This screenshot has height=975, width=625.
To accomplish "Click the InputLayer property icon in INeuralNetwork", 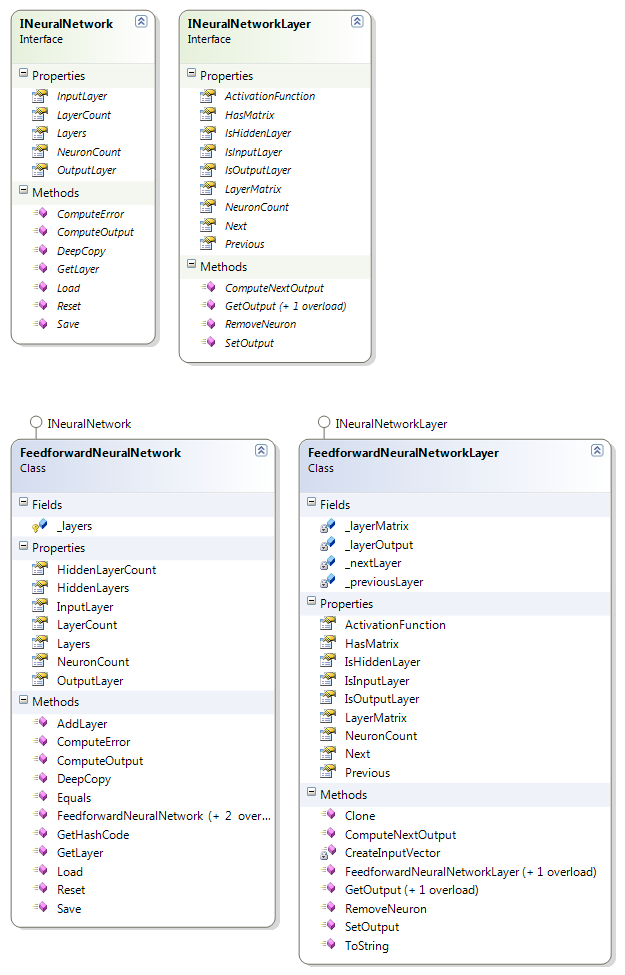I will 40,97.
